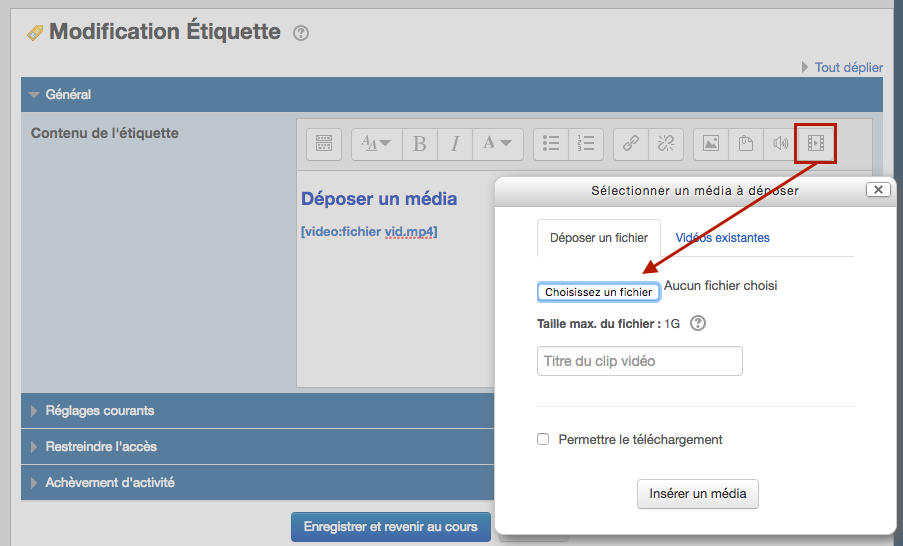Insert a numbered list
The width and height of the screenshot is (903, 546).
586,144
